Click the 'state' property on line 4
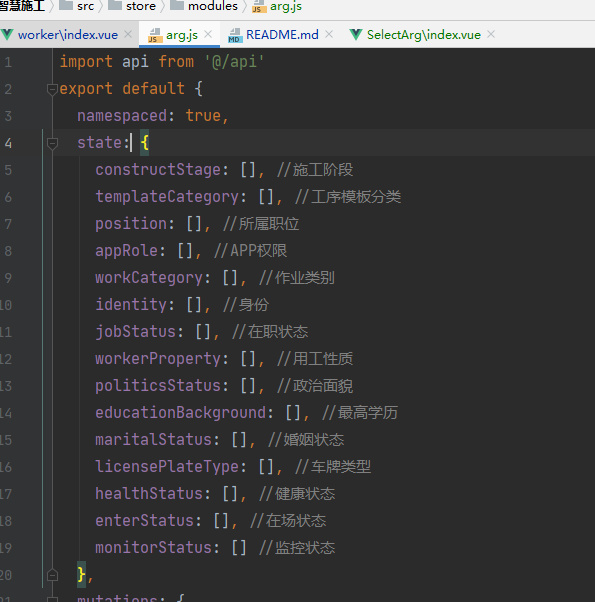The width and height of the screenshot is (595, 602). click(x=99, y=143)
